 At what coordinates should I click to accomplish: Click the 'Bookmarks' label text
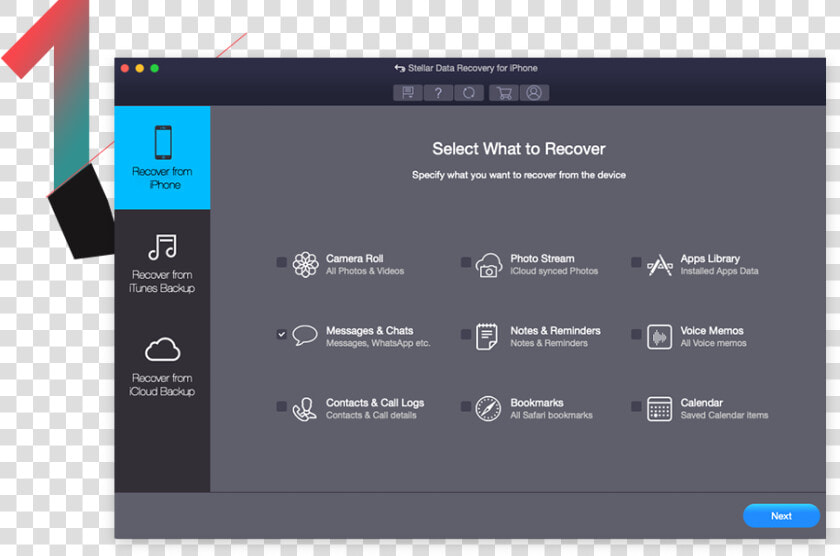537,402
